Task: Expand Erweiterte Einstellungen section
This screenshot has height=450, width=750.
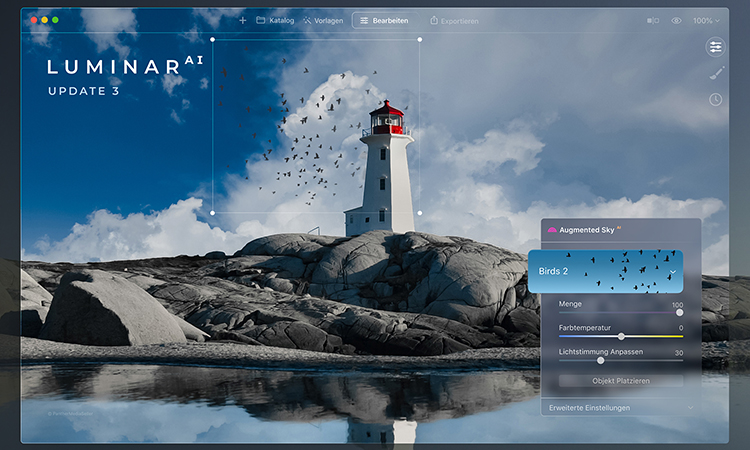Action: [x=619, y=408]
